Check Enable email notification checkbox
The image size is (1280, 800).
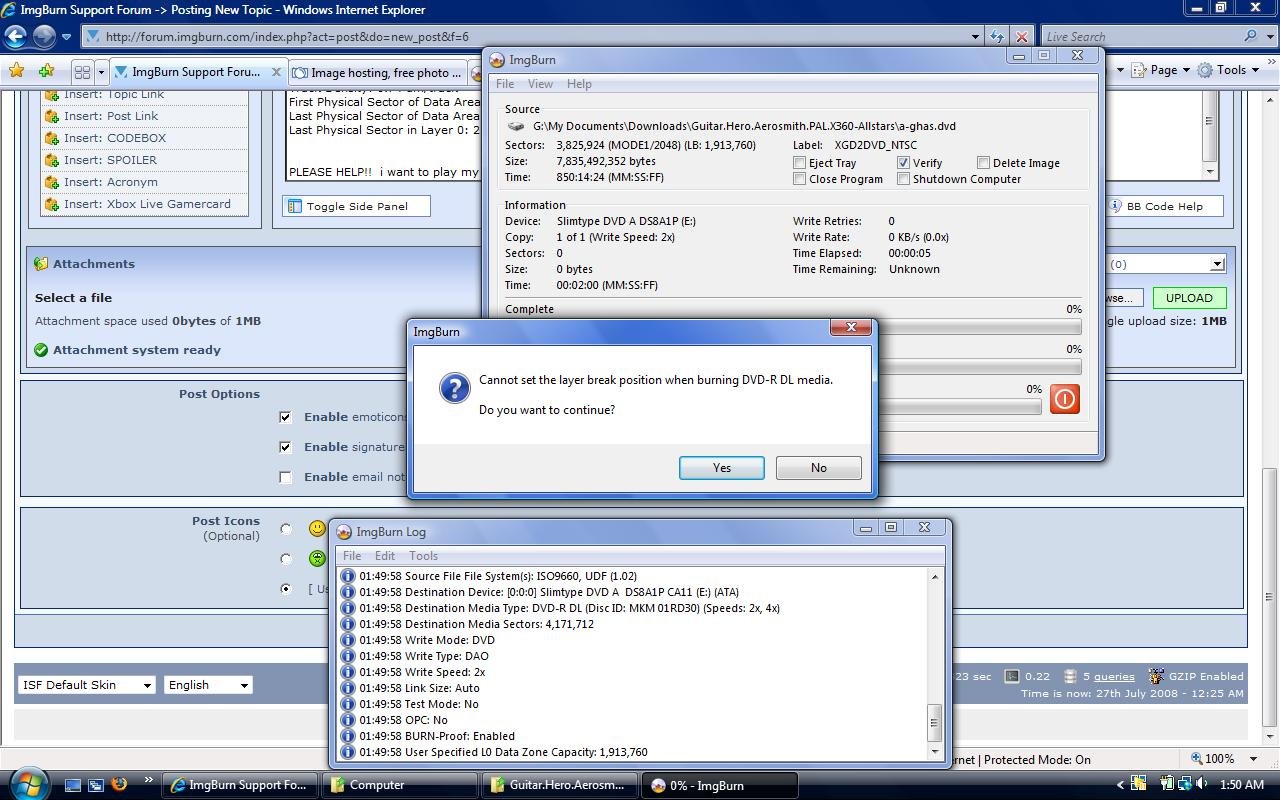pos(286,477)
